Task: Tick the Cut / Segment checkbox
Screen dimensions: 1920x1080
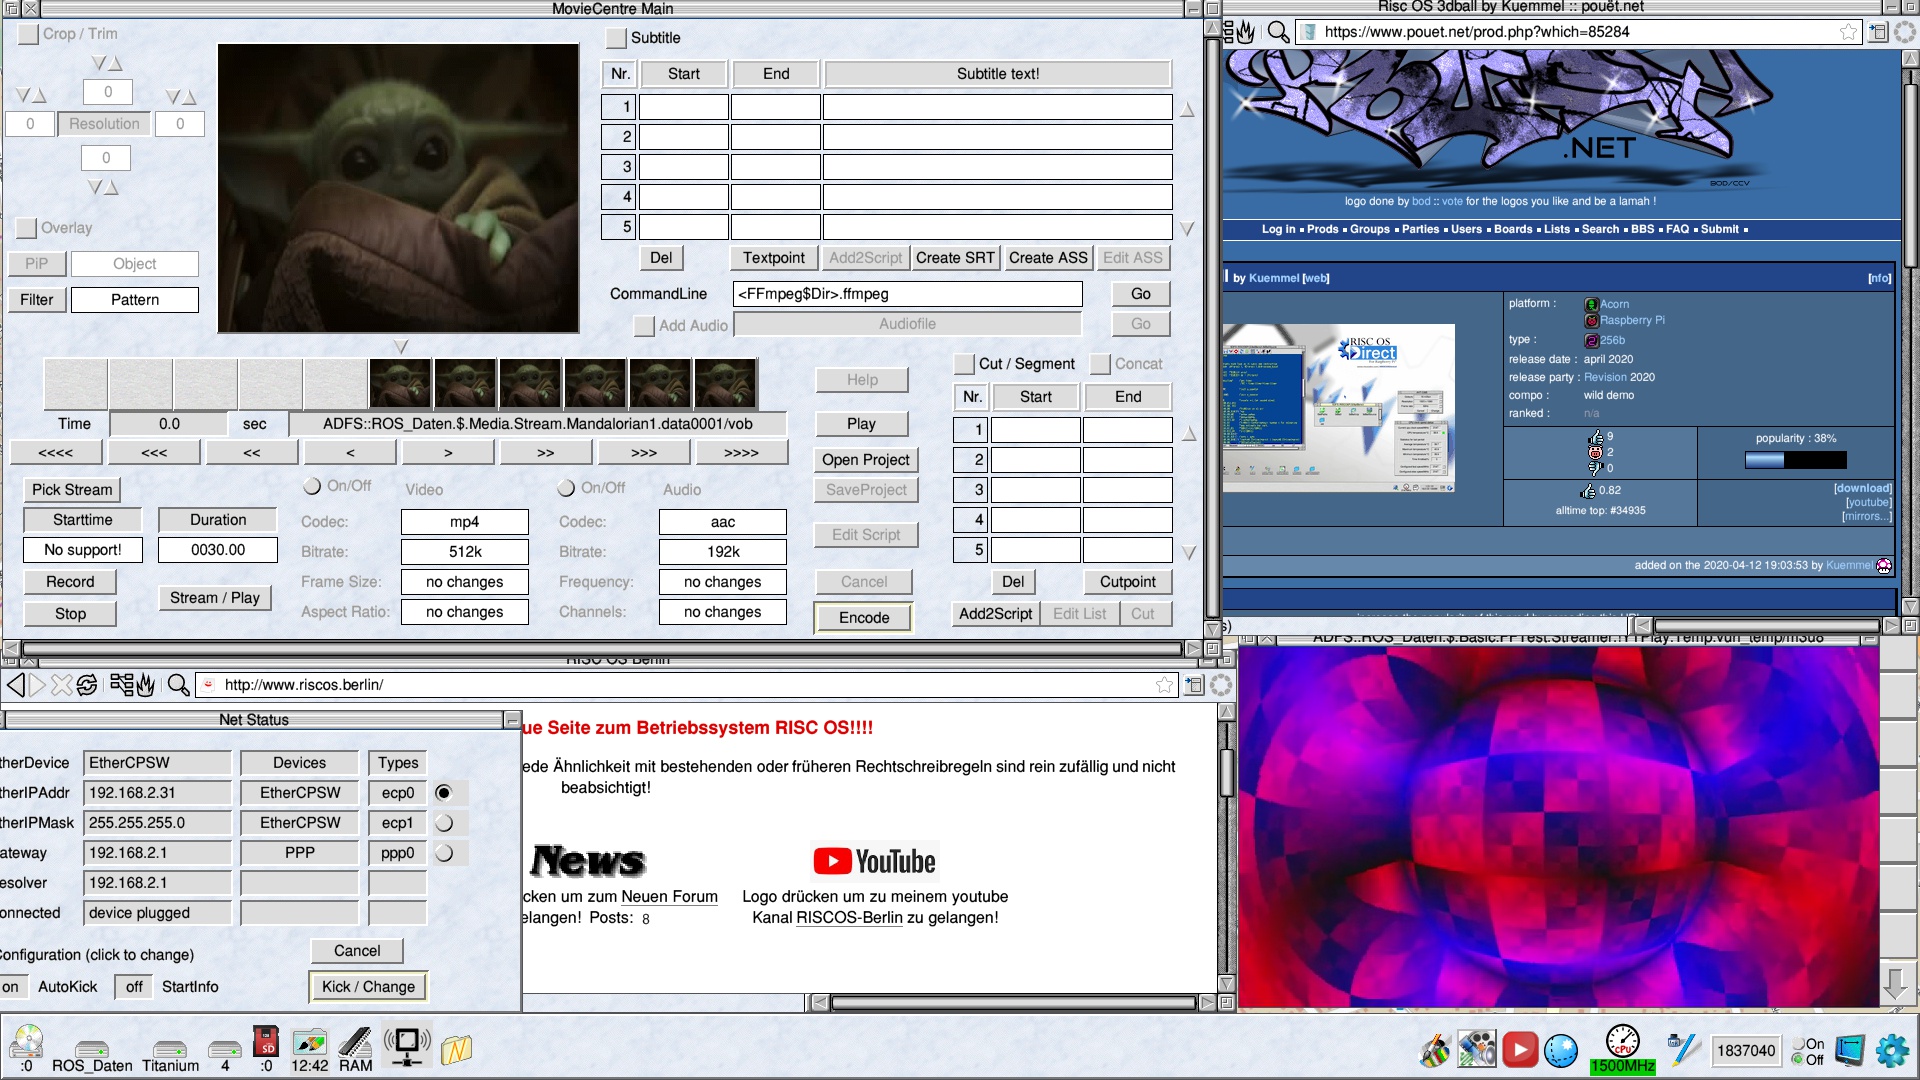Action: 964,364
